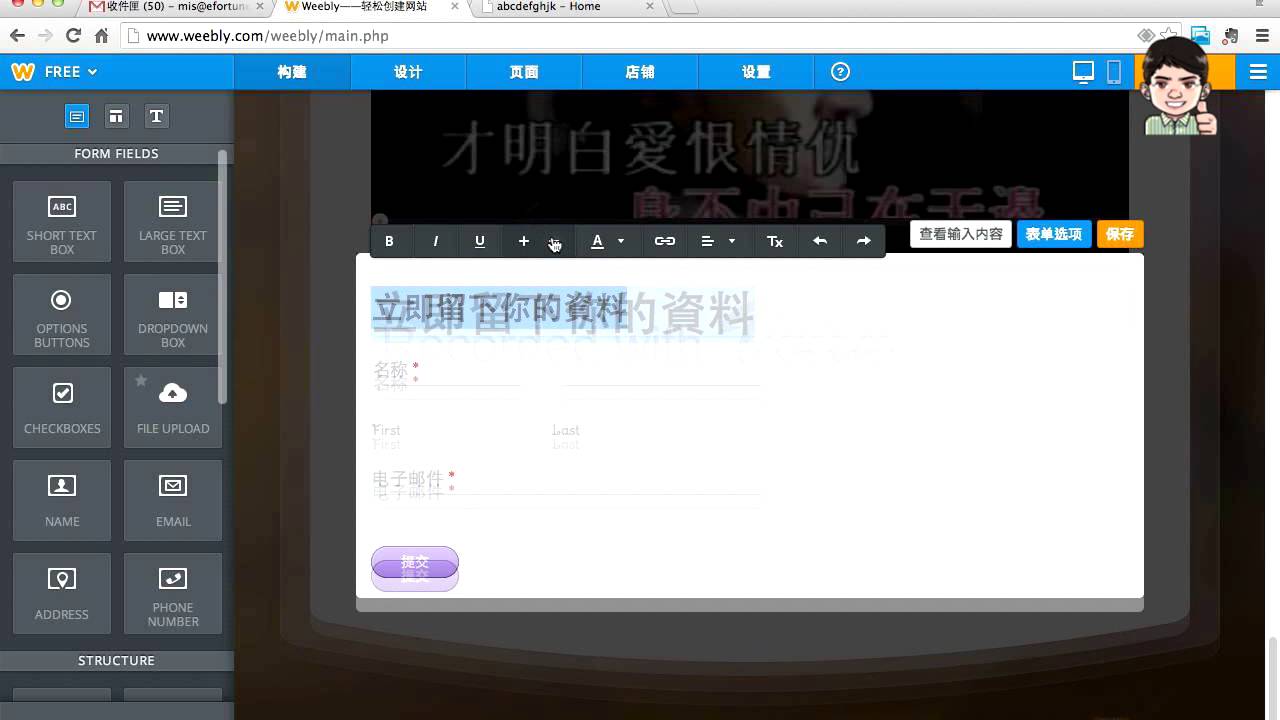Click the browser address bar
Image resolution: width=1280 pixels, height=720 pixels.
click(640, 36)
